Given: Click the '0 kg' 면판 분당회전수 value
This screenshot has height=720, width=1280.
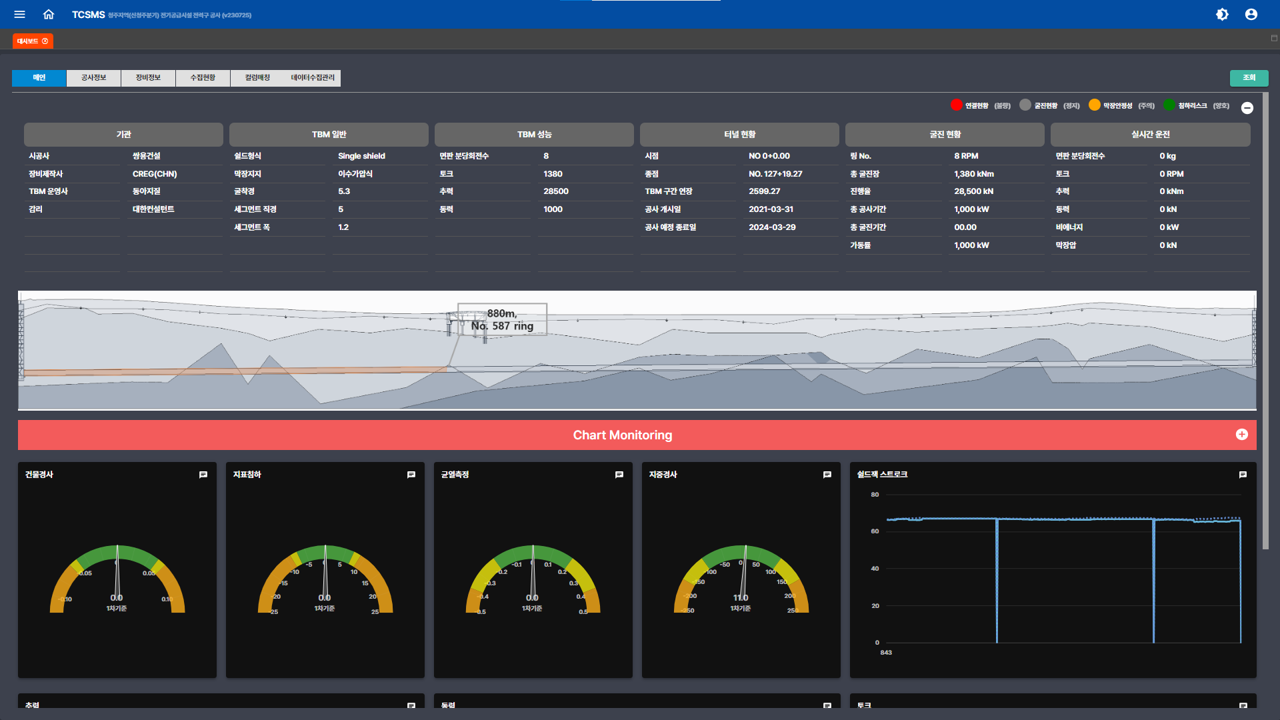Looking at the screenshot, I should point(1167,156).
